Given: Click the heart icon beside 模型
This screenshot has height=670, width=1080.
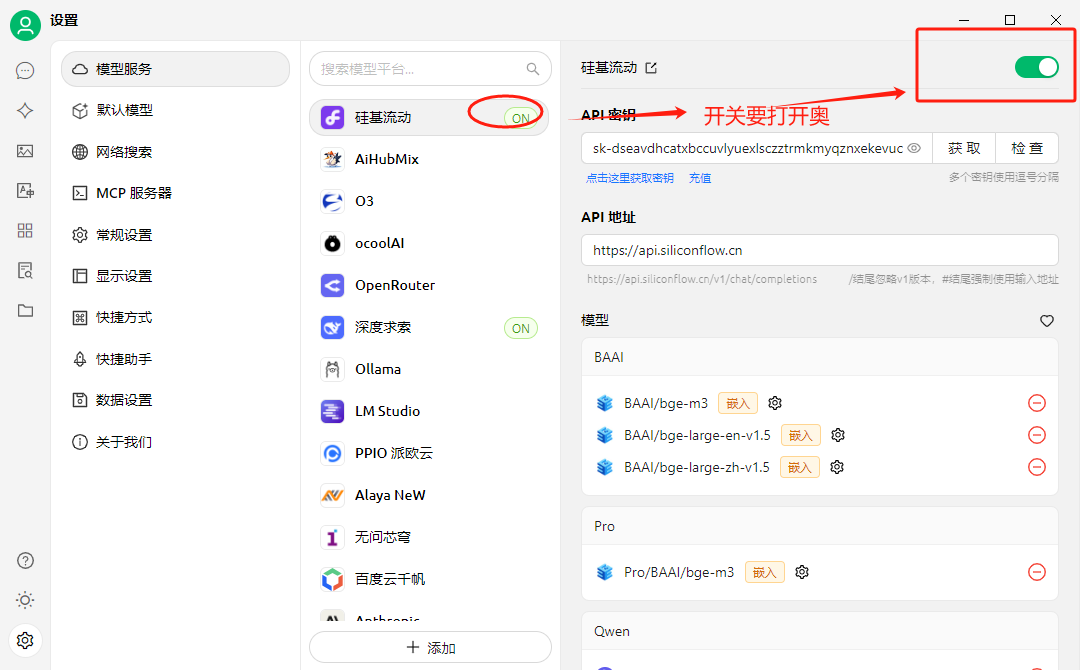Looking at the screenshot, I should 1046,320.
